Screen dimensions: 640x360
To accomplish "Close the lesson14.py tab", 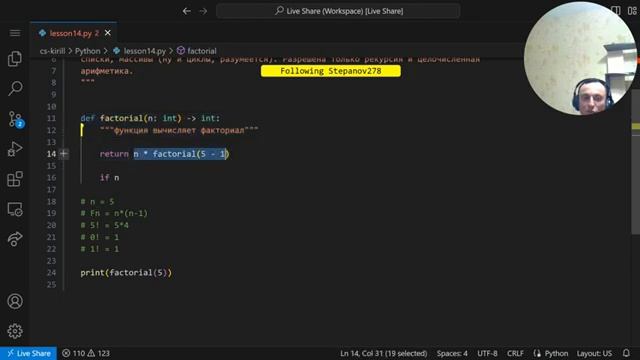I will (x=108, y=33).
